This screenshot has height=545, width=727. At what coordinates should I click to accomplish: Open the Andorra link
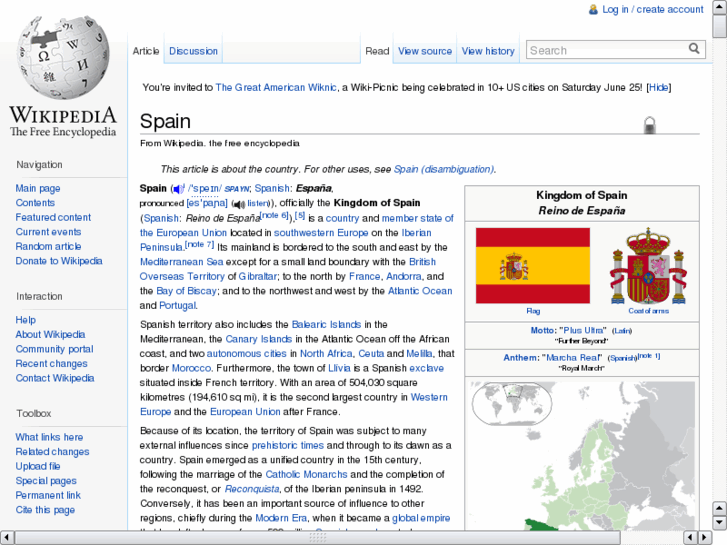(x=404, y=276)
